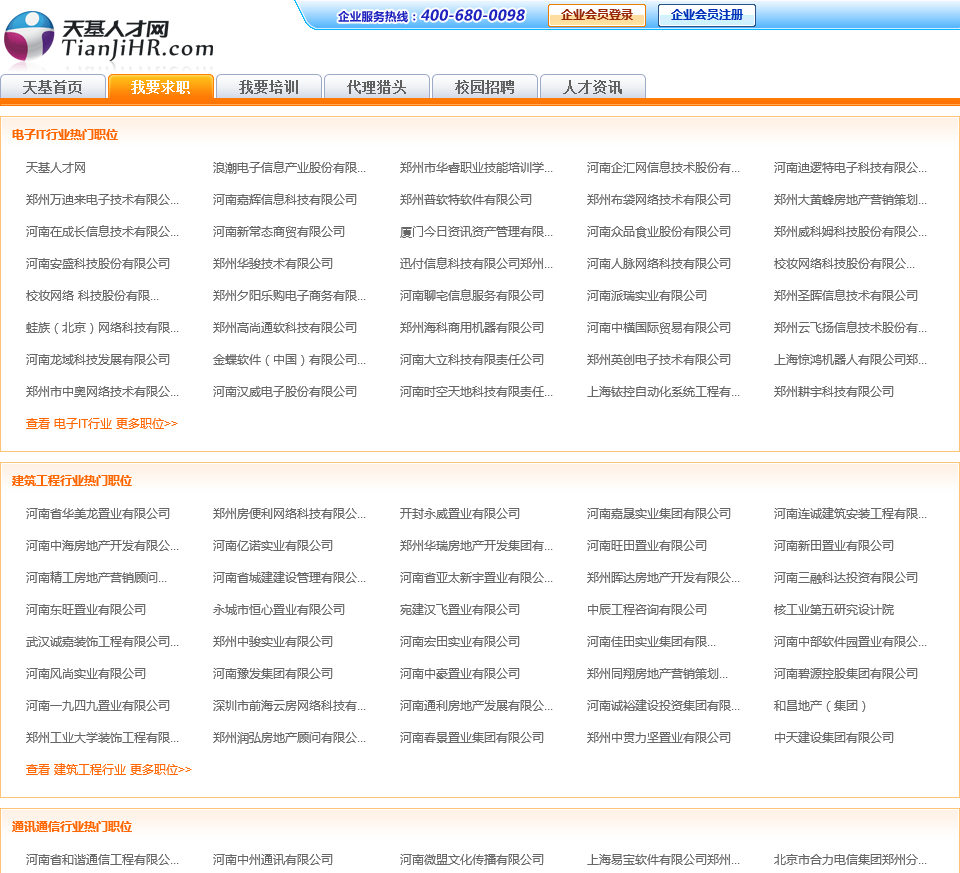Click 河南碧源控股集团有限公司
Viewport: 960px width, 873px height.
[846, 673]
